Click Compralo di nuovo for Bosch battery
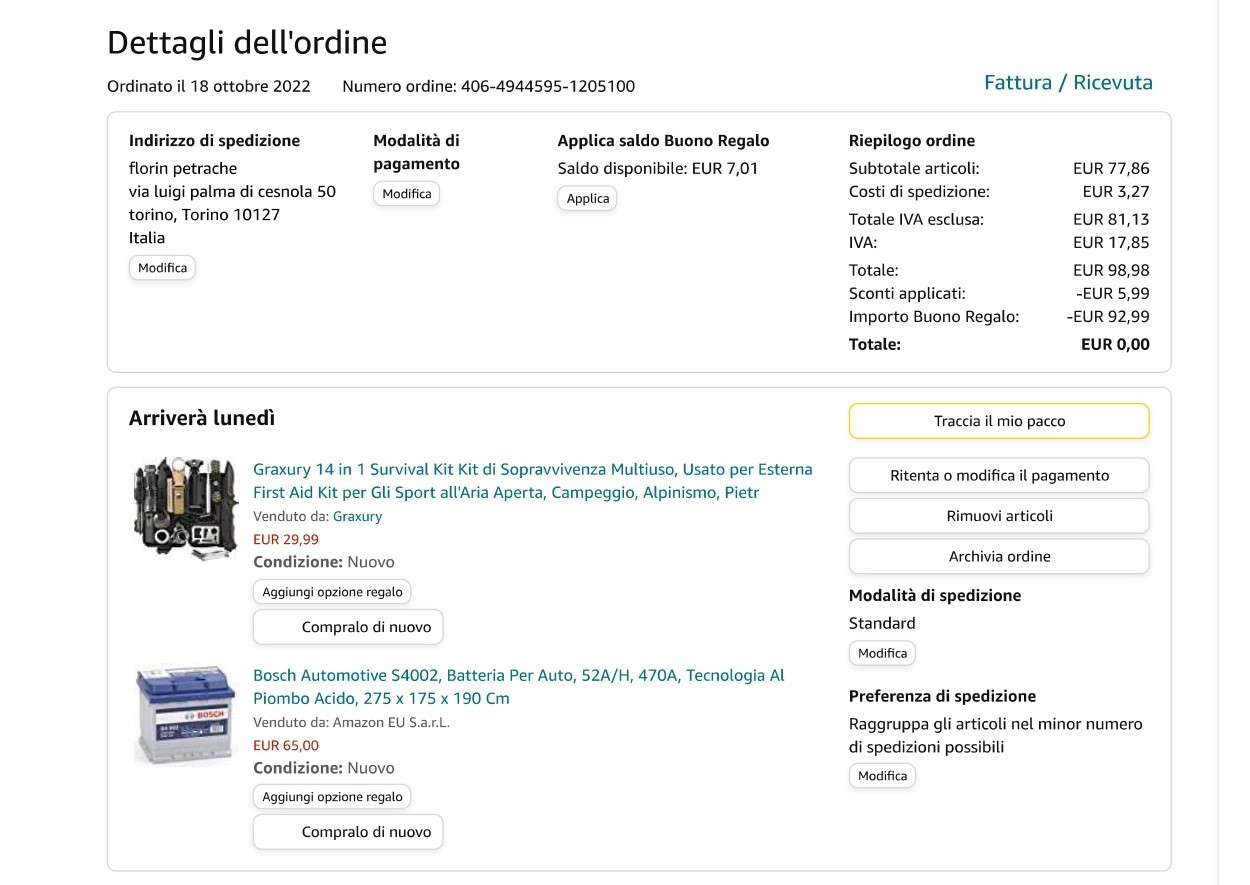The image size is (1250, 885). click(x=348, y=832)
